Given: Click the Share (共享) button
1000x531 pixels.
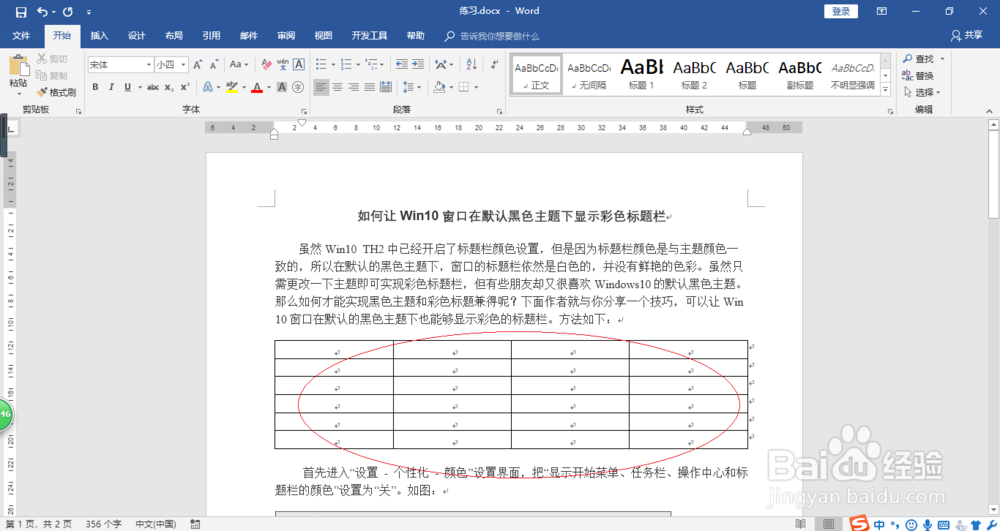Looking at the screenshot, I should pyautogui.click(x=967, y=36).
